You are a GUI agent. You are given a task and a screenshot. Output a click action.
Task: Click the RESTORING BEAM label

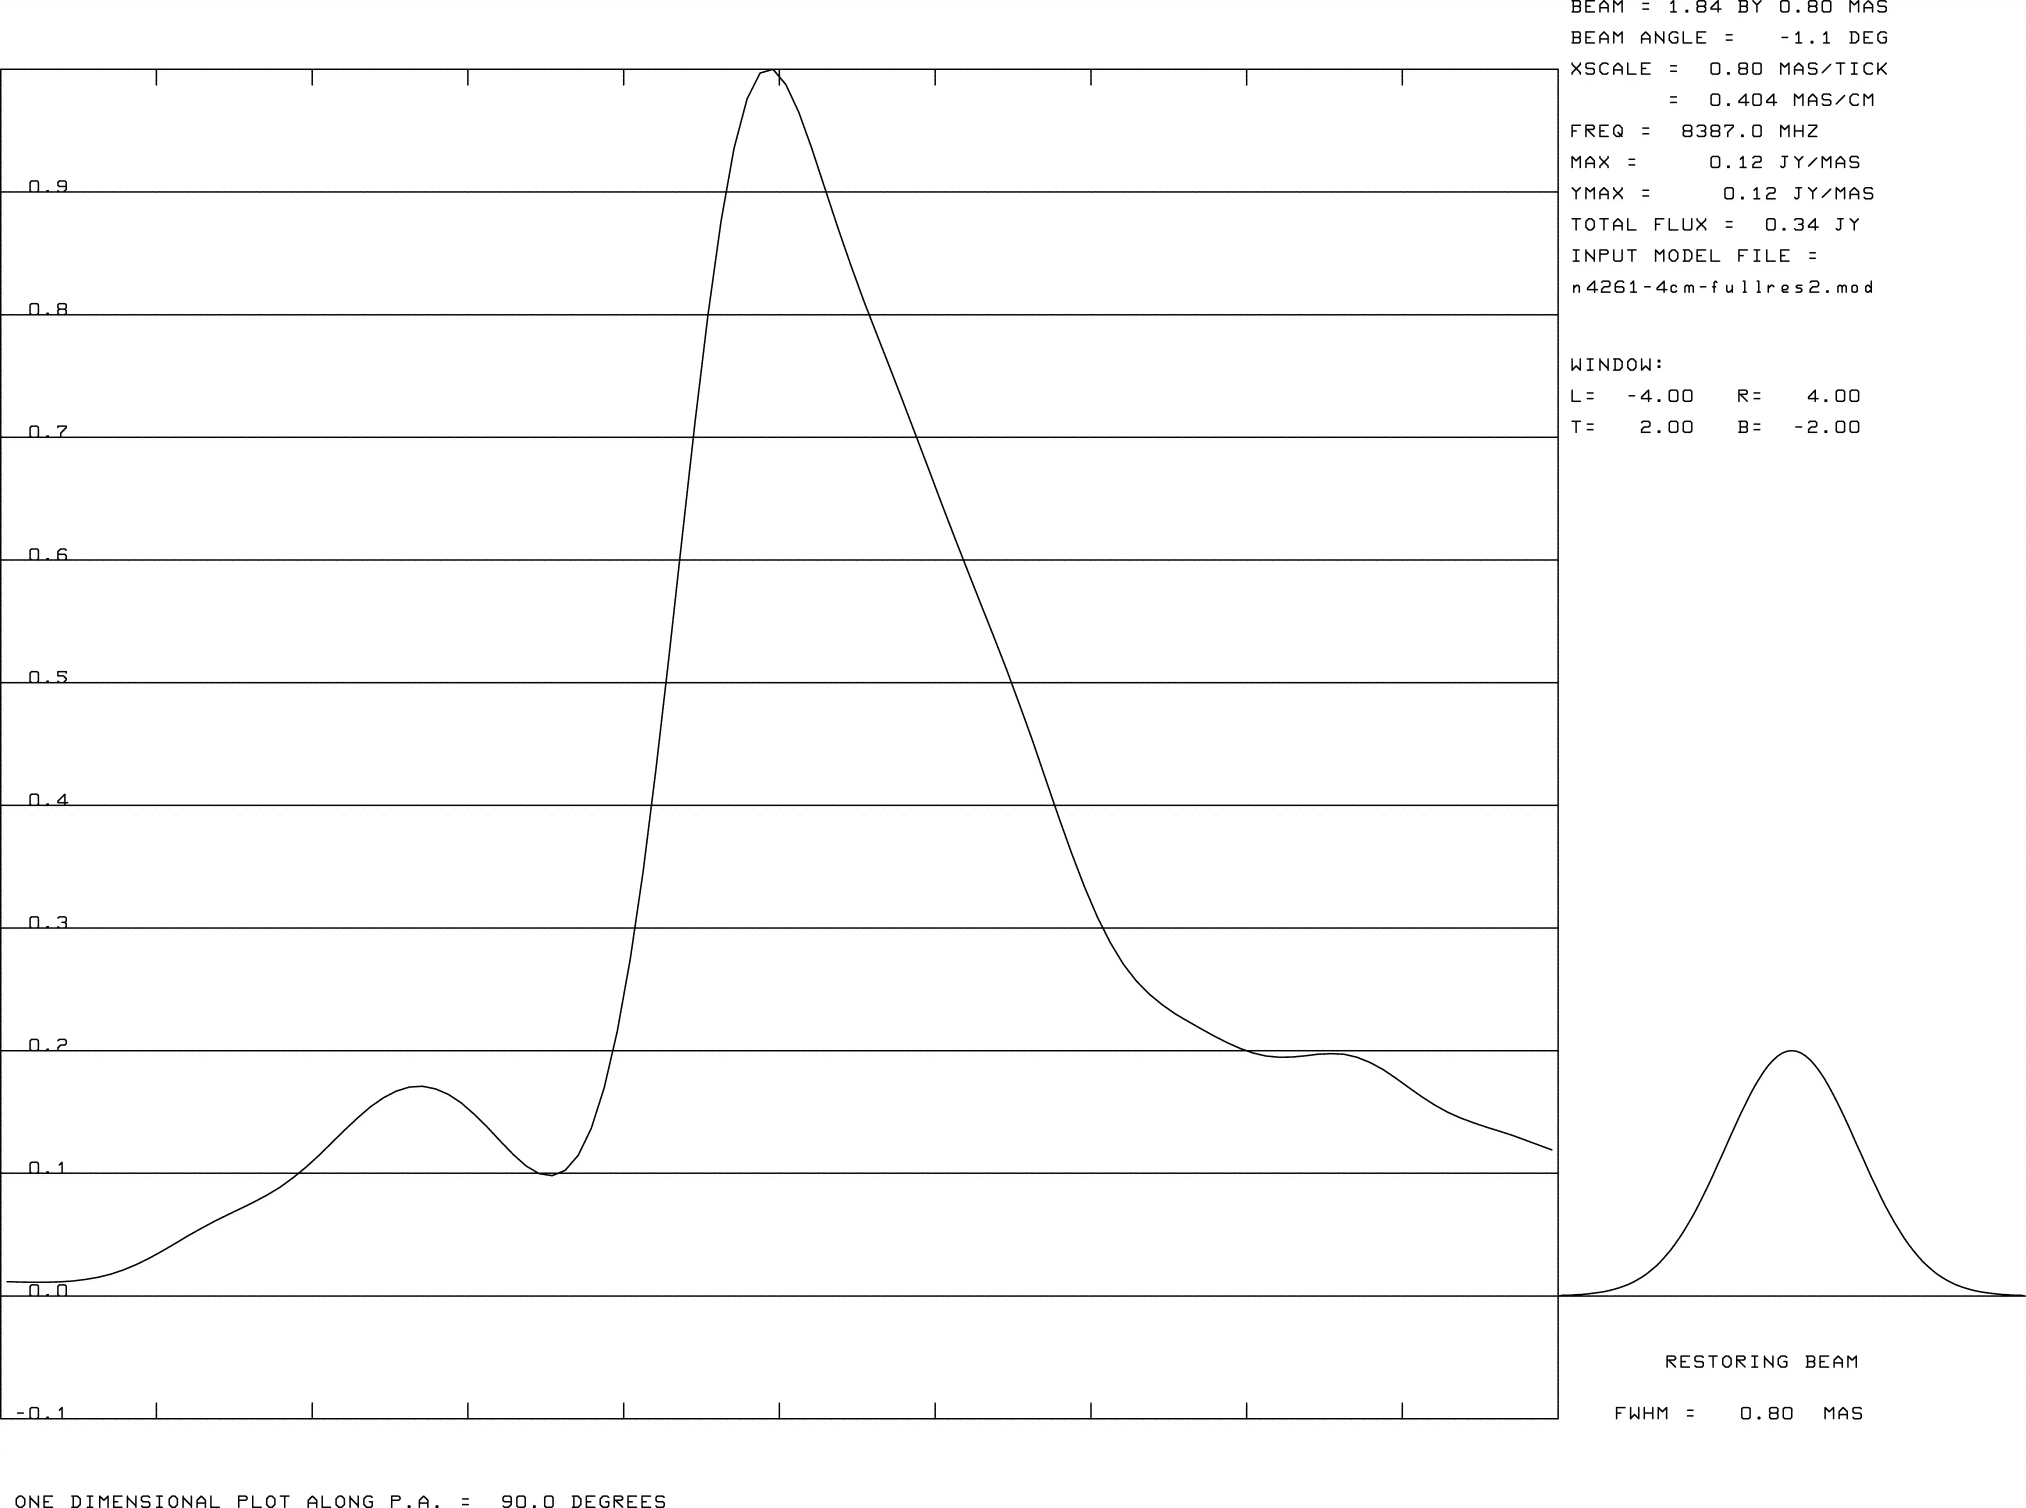coord(1761,1362)
